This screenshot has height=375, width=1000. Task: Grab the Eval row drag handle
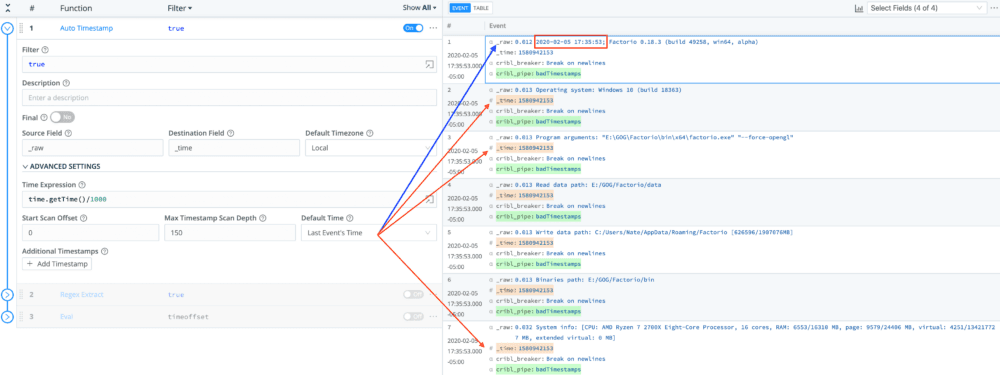coord(22,316)
